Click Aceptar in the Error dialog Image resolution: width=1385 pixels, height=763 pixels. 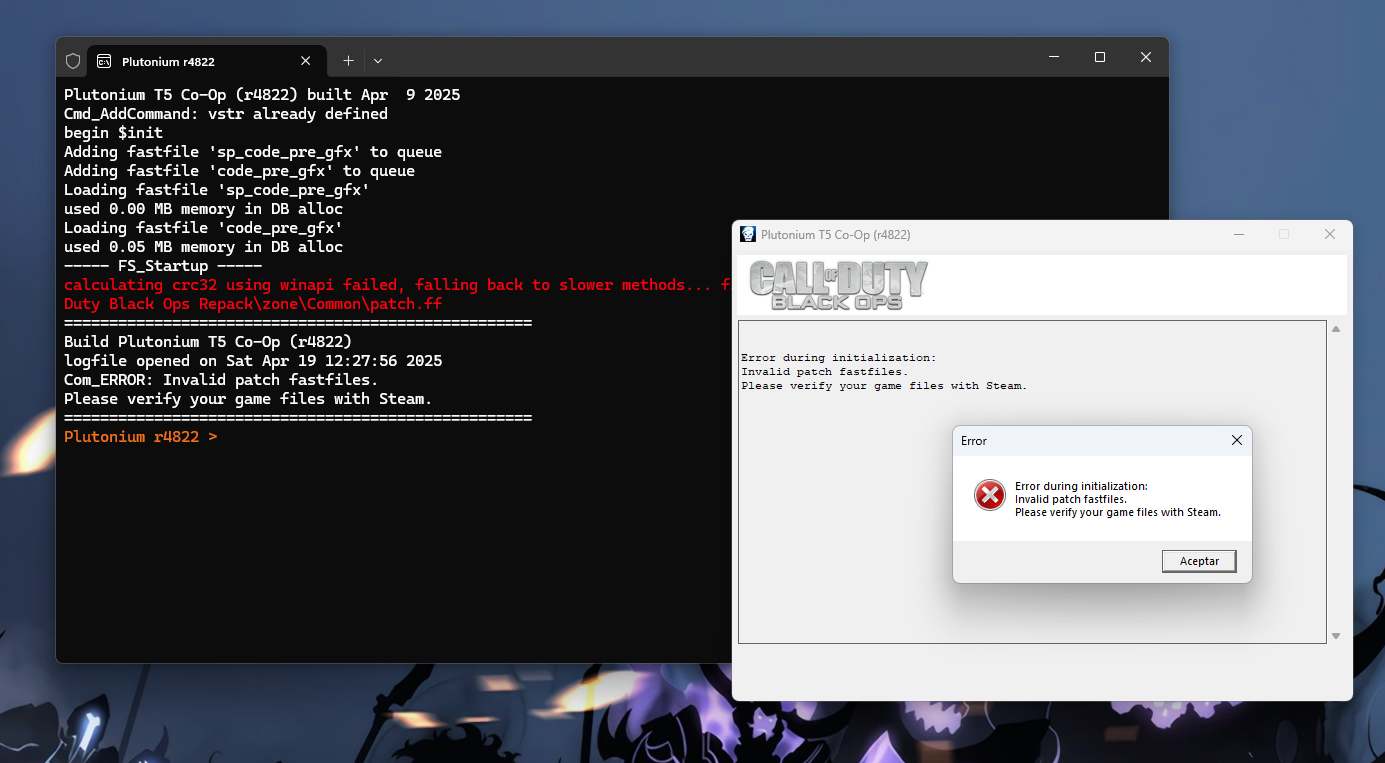pos(1199,561)
